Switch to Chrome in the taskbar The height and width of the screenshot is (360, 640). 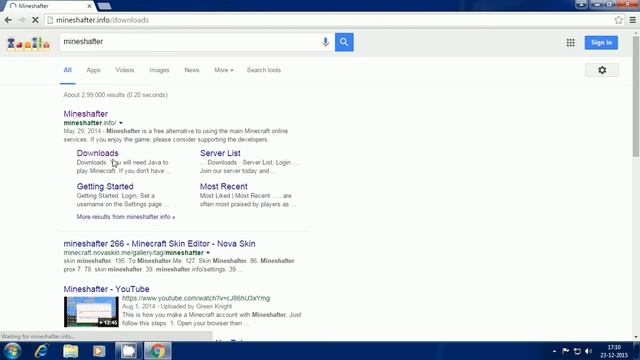[x=158, y=351]
